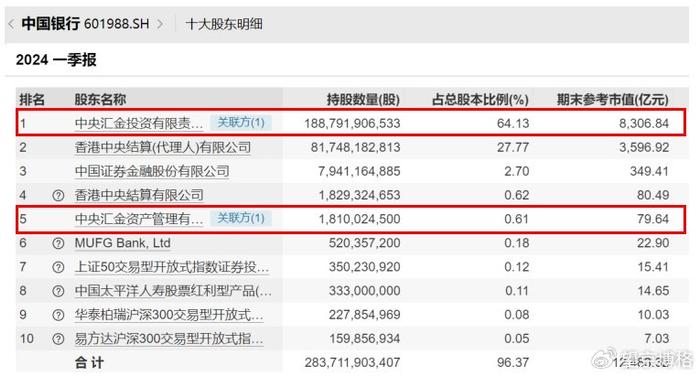The height and width of the screenshot is (376, 700).
Task: Sort by 持股数量(股) column header
Action: (363, 99)
